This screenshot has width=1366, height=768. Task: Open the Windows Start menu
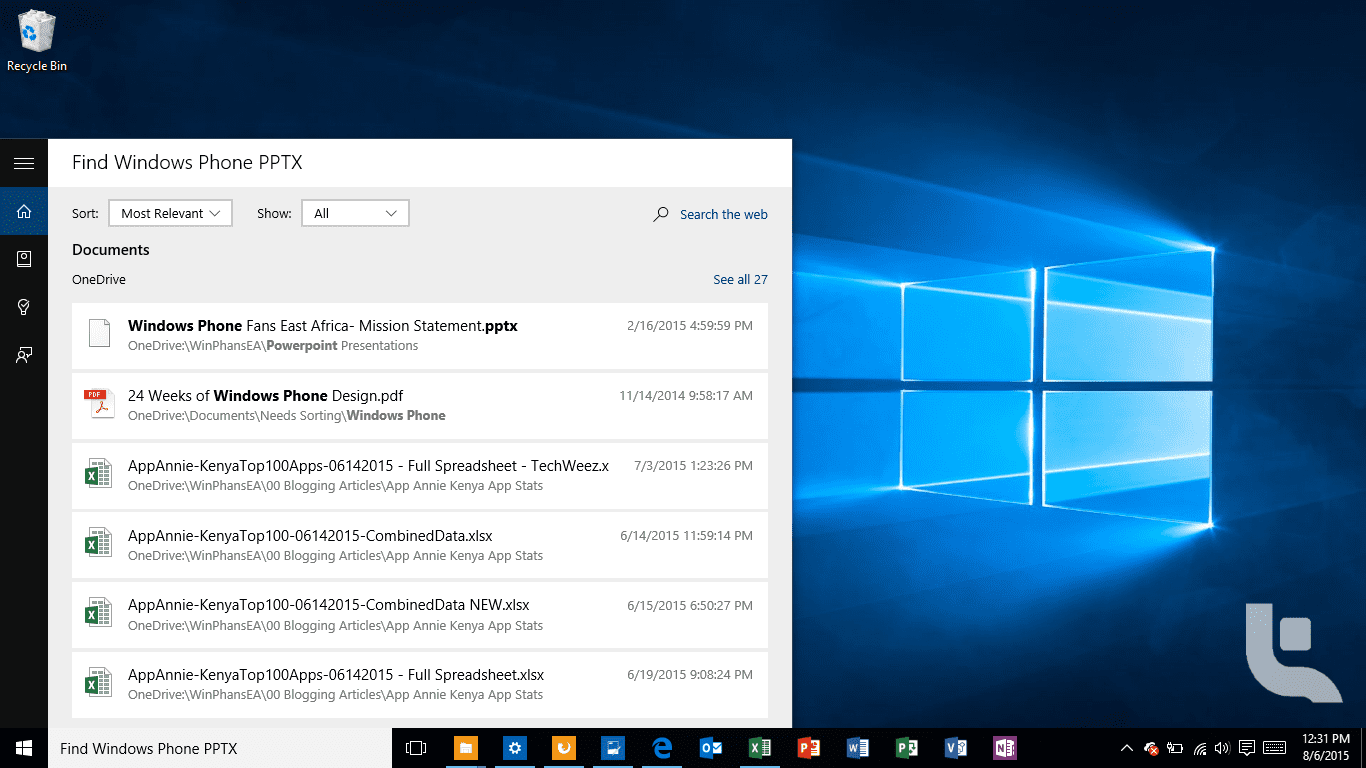coord(24,748)
